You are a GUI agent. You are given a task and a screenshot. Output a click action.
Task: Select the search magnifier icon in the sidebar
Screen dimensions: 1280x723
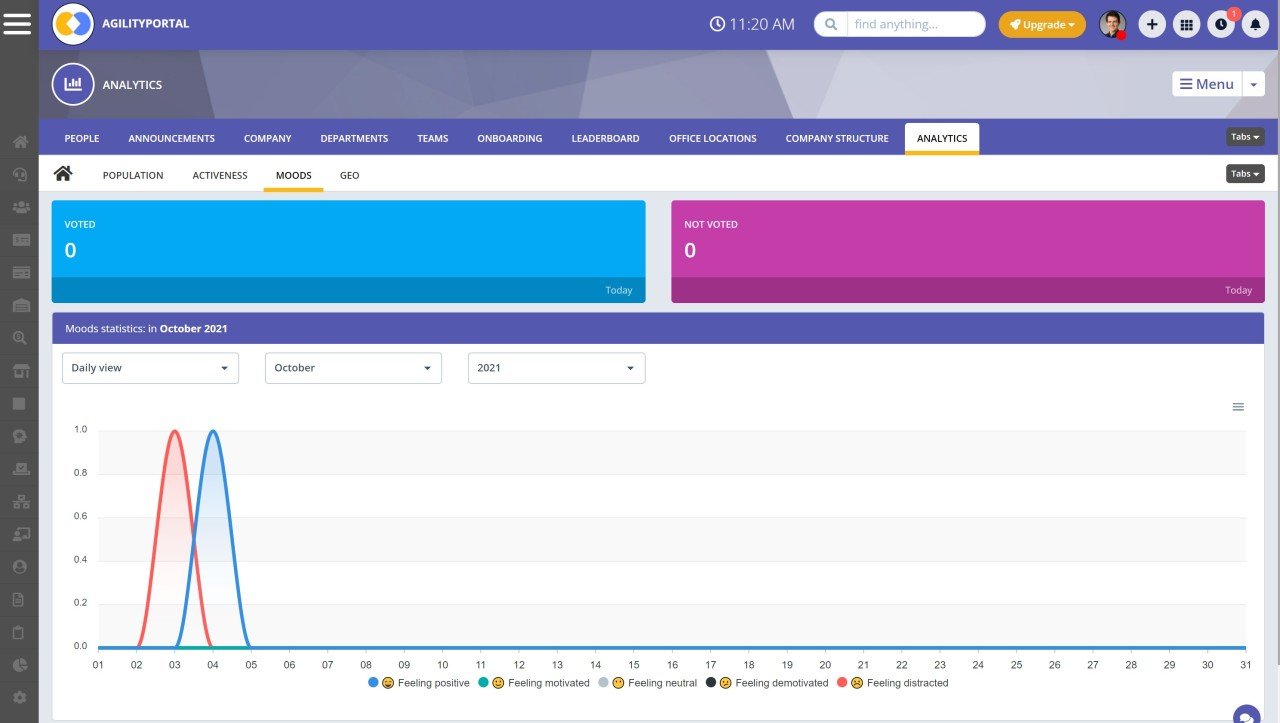tap(20, 338)
